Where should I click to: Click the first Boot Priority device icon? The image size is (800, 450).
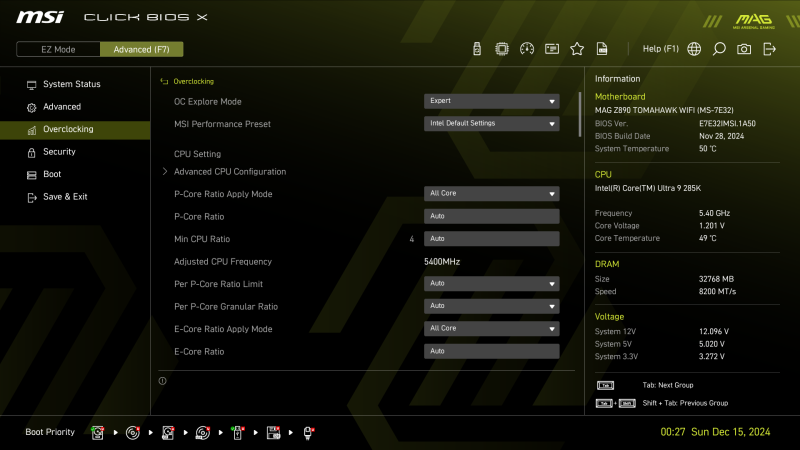click(x=98, y=432)
